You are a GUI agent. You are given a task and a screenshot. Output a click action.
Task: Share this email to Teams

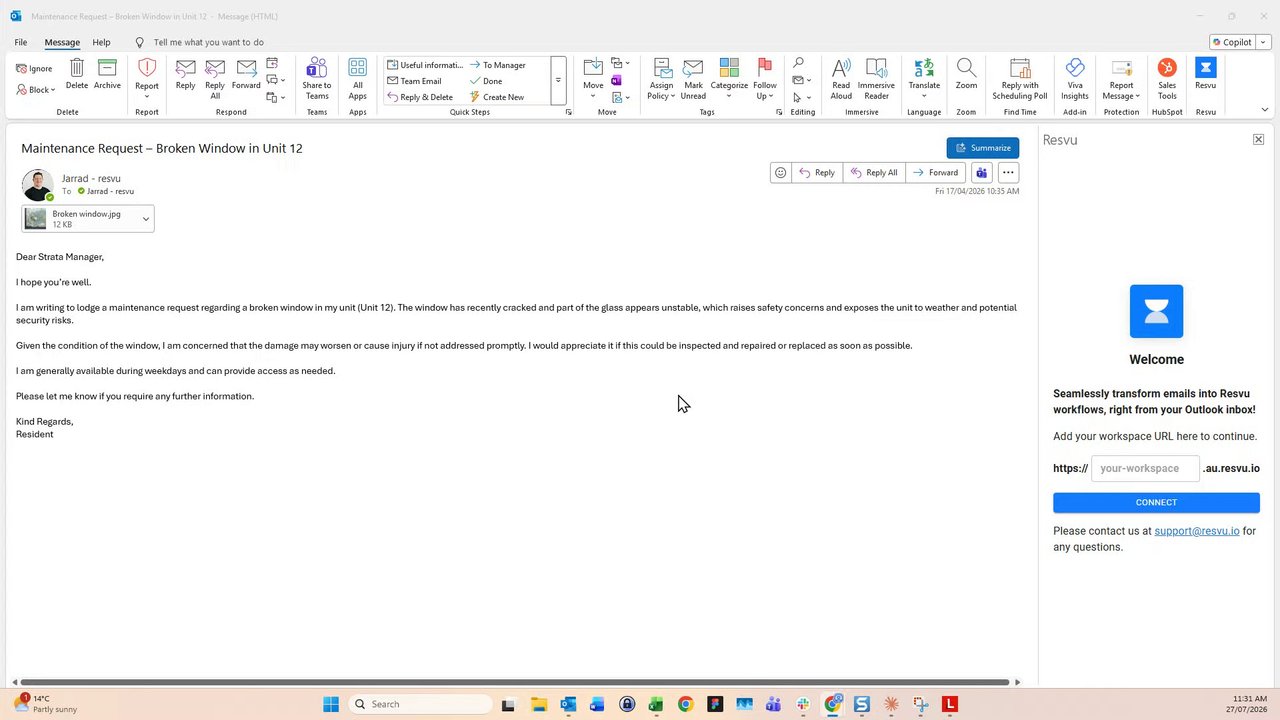click(x=317, y=78)
